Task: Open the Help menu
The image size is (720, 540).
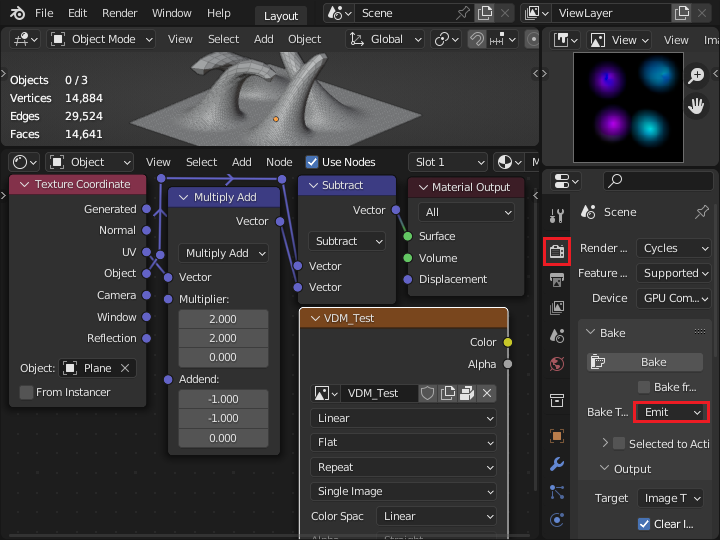Action: click(x=219, y=13)
